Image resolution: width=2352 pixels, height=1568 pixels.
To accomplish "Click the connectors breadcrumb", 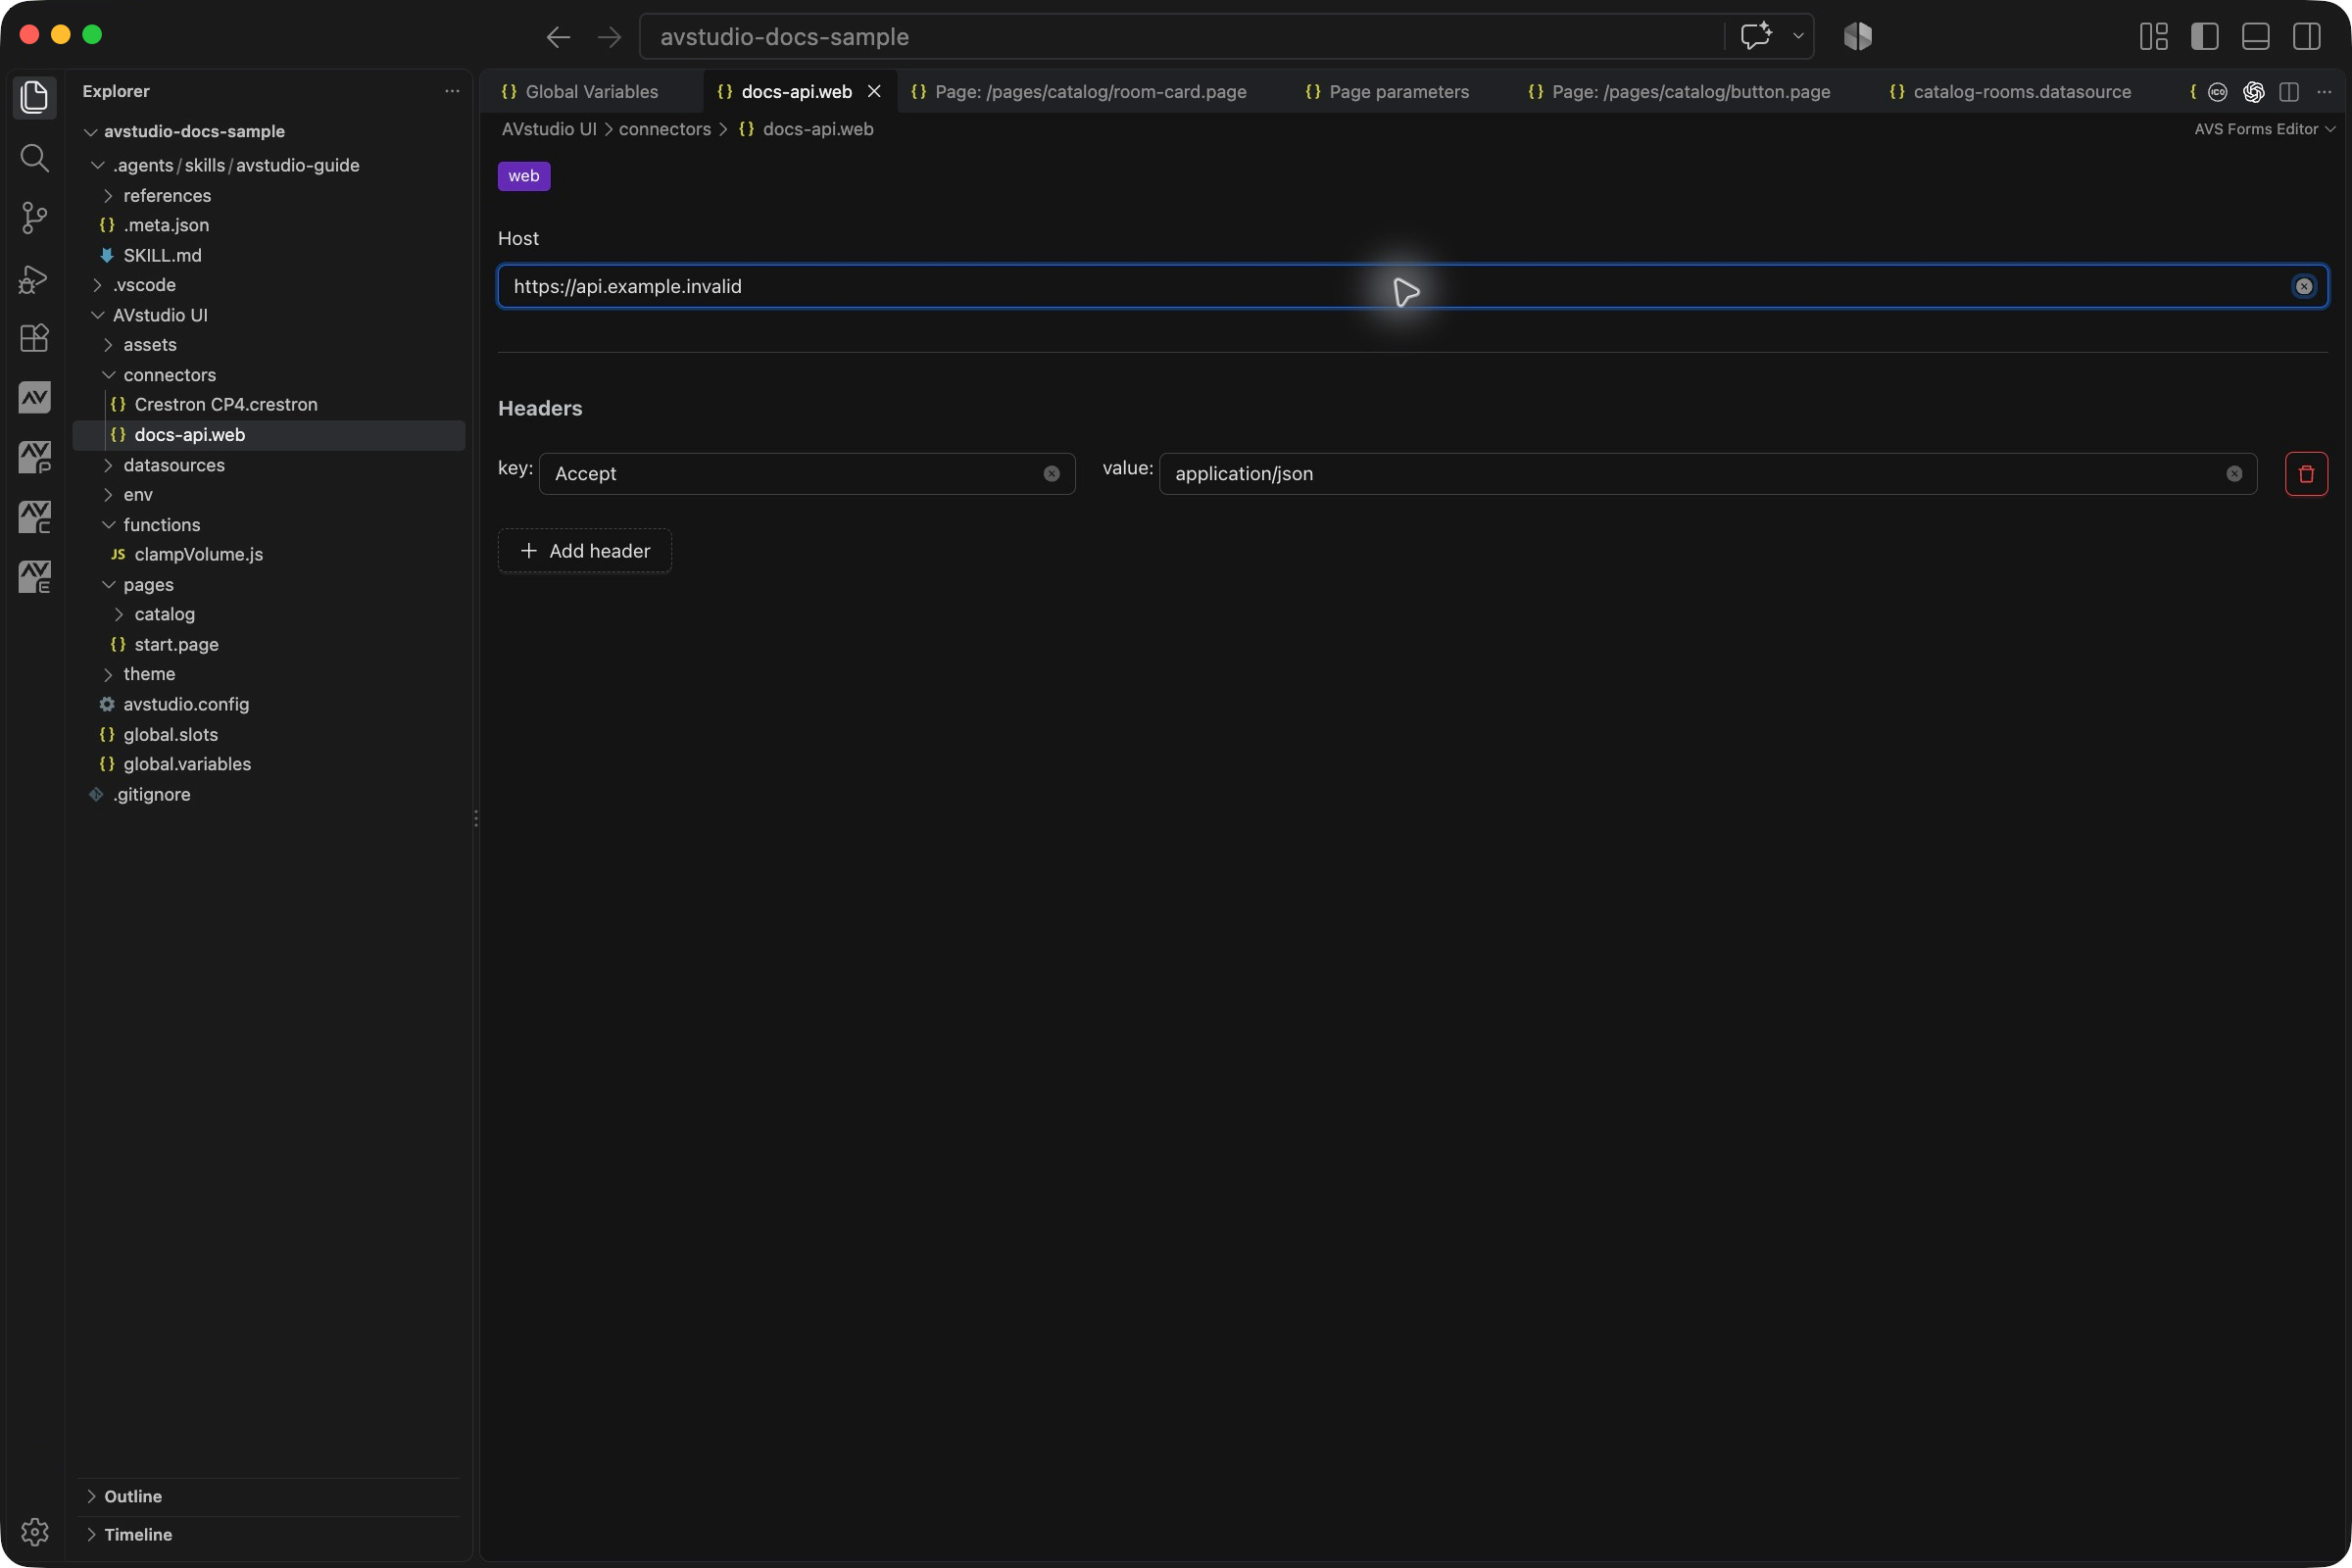I will (665, 129).
